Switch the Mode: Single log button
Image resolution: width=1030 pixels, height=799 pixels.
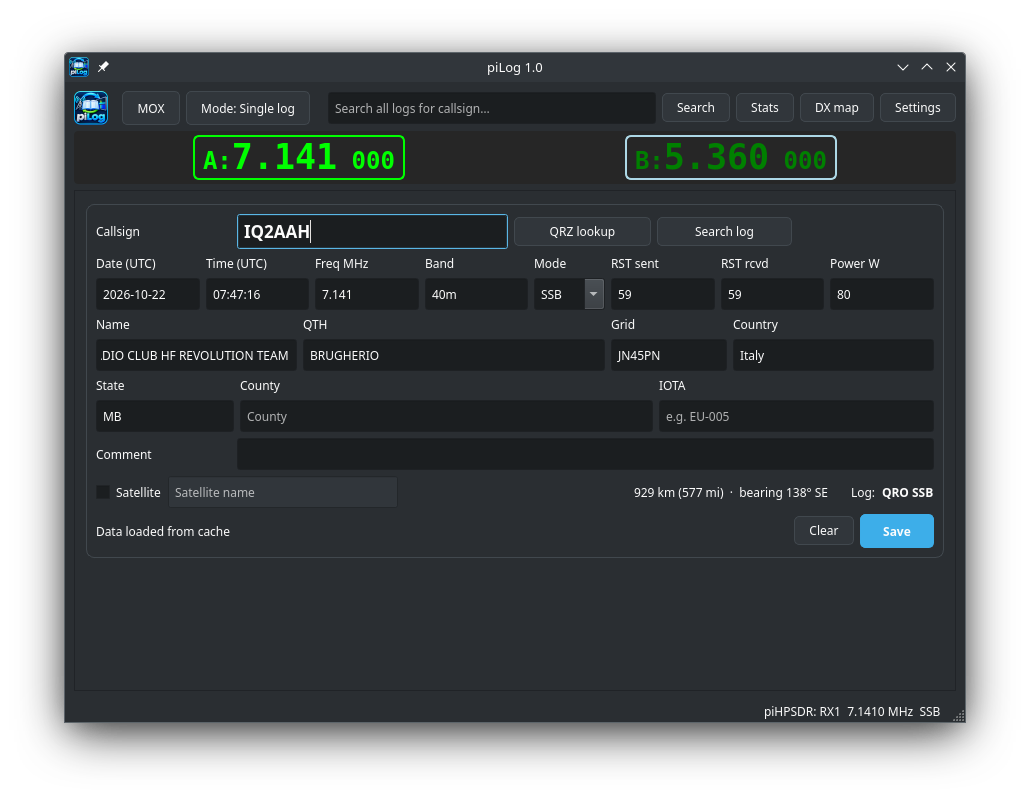(248, 108)
